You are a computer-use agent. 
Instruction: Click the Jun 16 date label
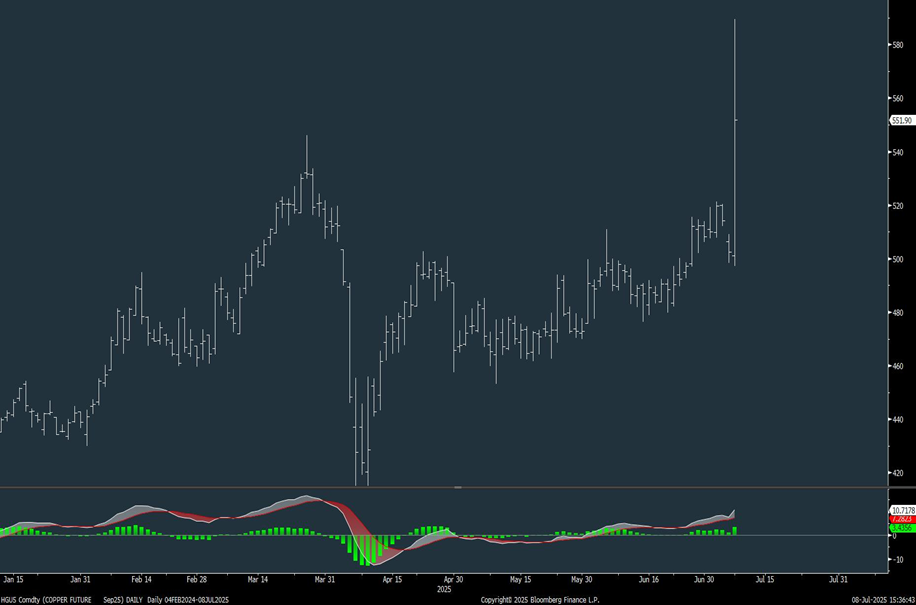tap(649, 580)
